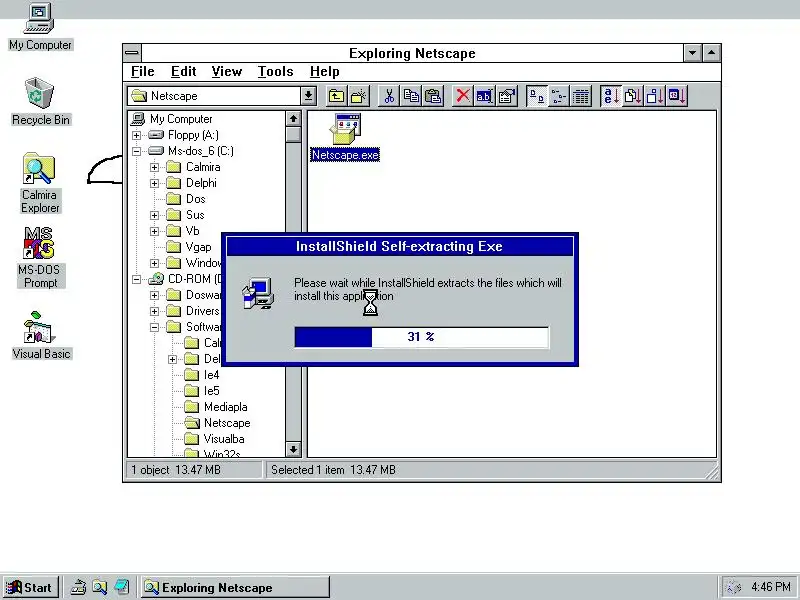
Task: Open Properties from the toolbar
Action: (507, 96)
